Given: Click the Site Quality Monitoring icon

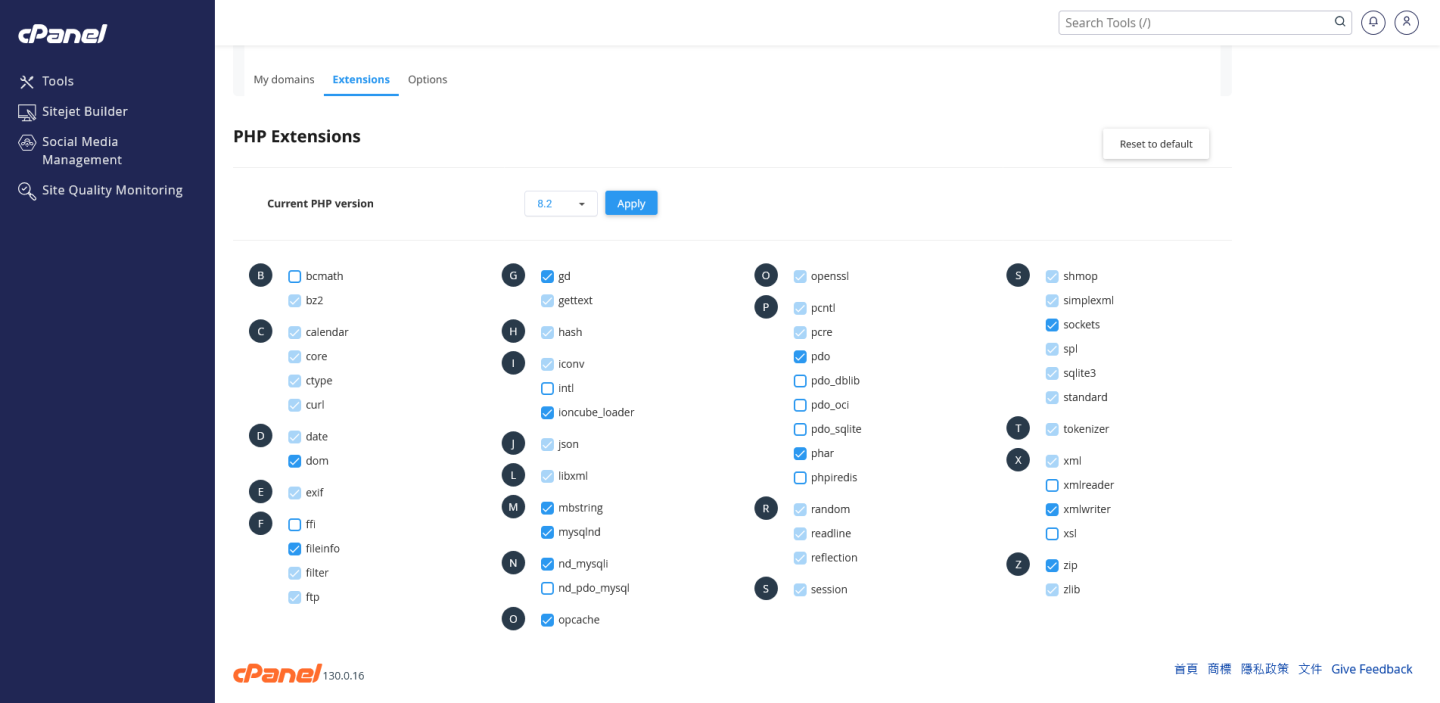Looking at the screenshot, I should [27, 191].
